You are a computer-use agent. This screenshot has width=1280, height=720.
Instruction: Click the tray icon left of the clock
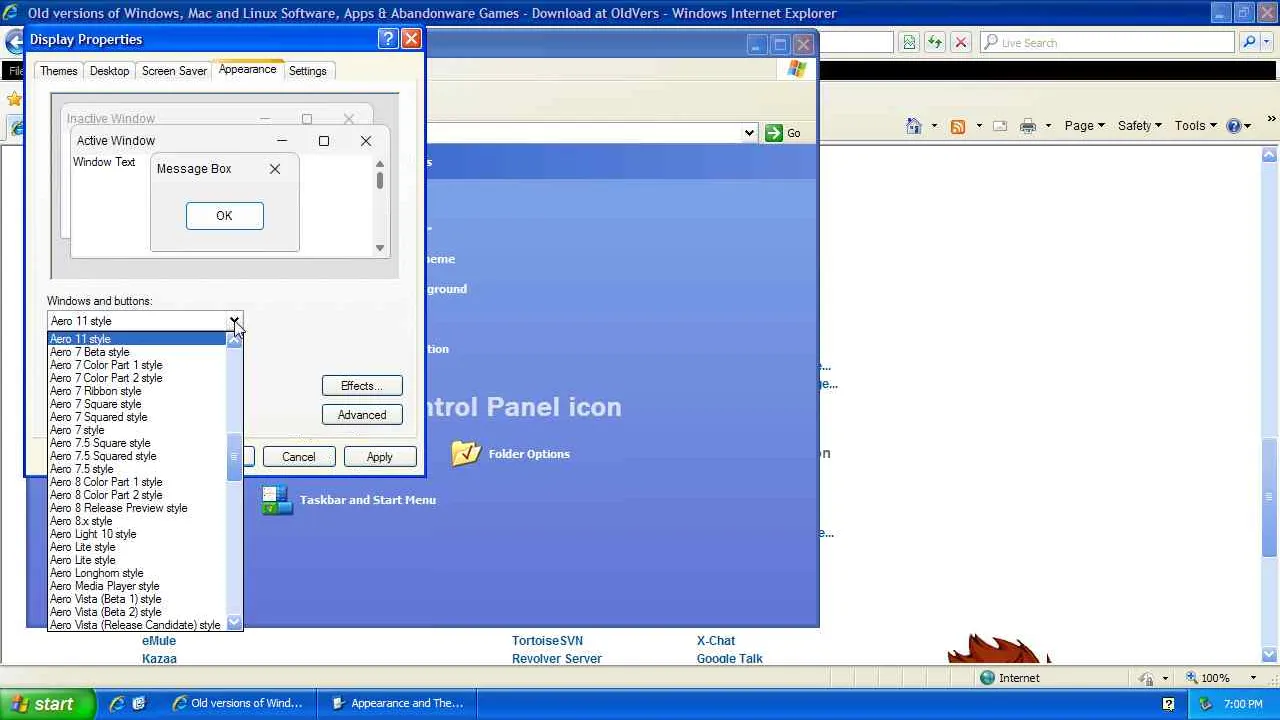(x=1206, y=704)
